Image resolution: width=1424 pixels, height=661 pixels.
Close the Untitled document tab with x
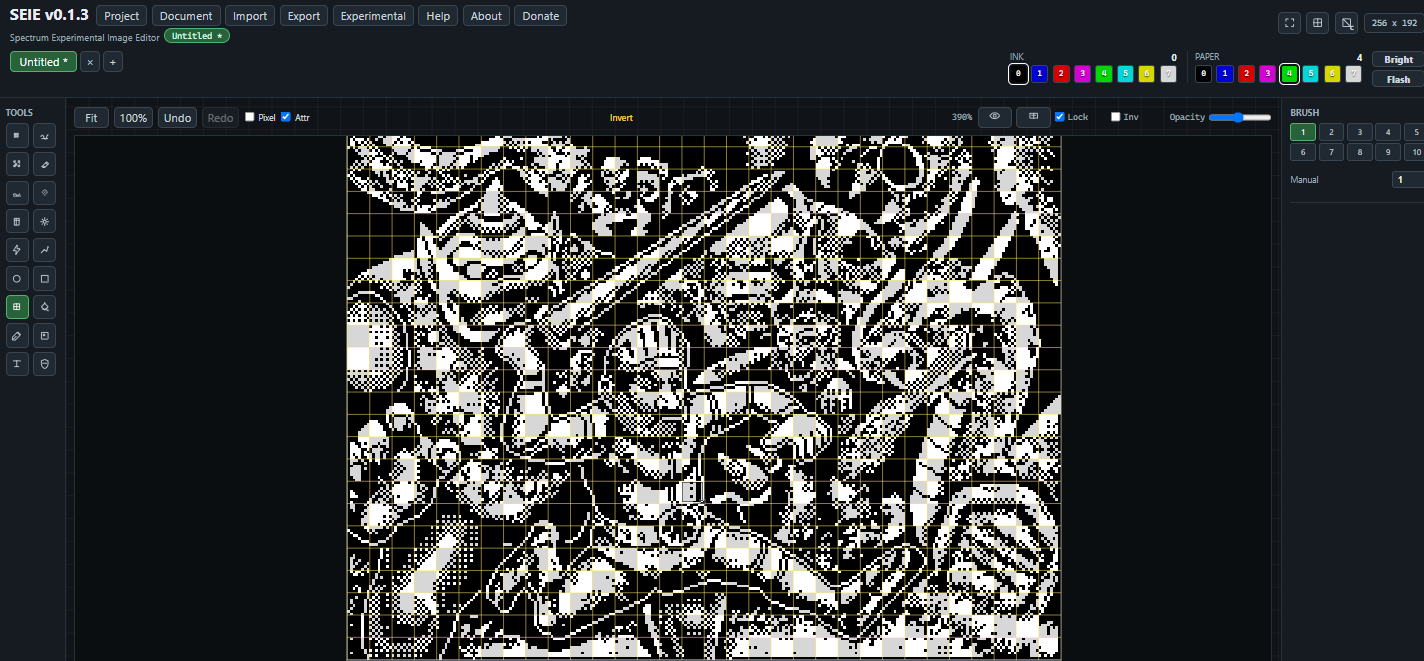click(x=90, y=62)
